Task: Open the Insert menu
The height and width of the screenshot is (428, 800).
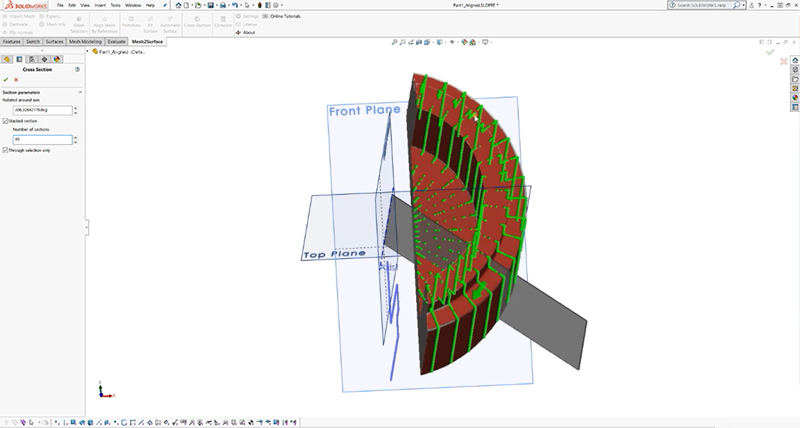Action: 100,5
